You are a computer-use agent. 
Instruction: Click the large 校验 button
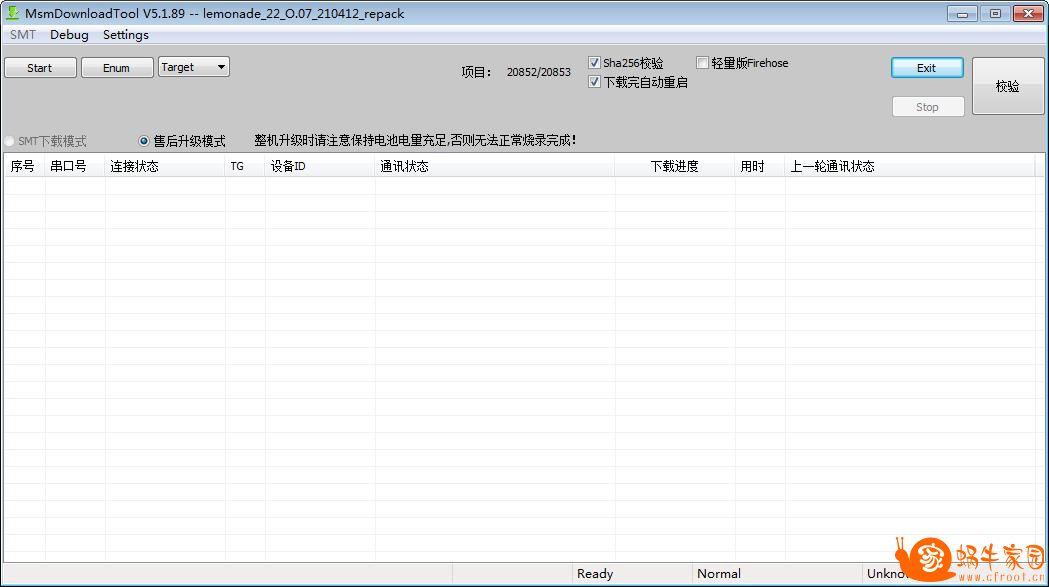pyautogui.click(x=1007, y=86)
